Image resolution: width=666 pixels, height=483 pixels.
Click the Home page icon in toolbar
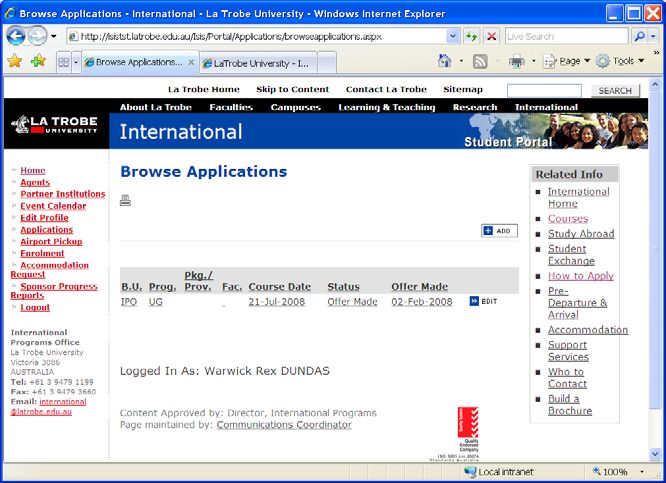(445, 61)
